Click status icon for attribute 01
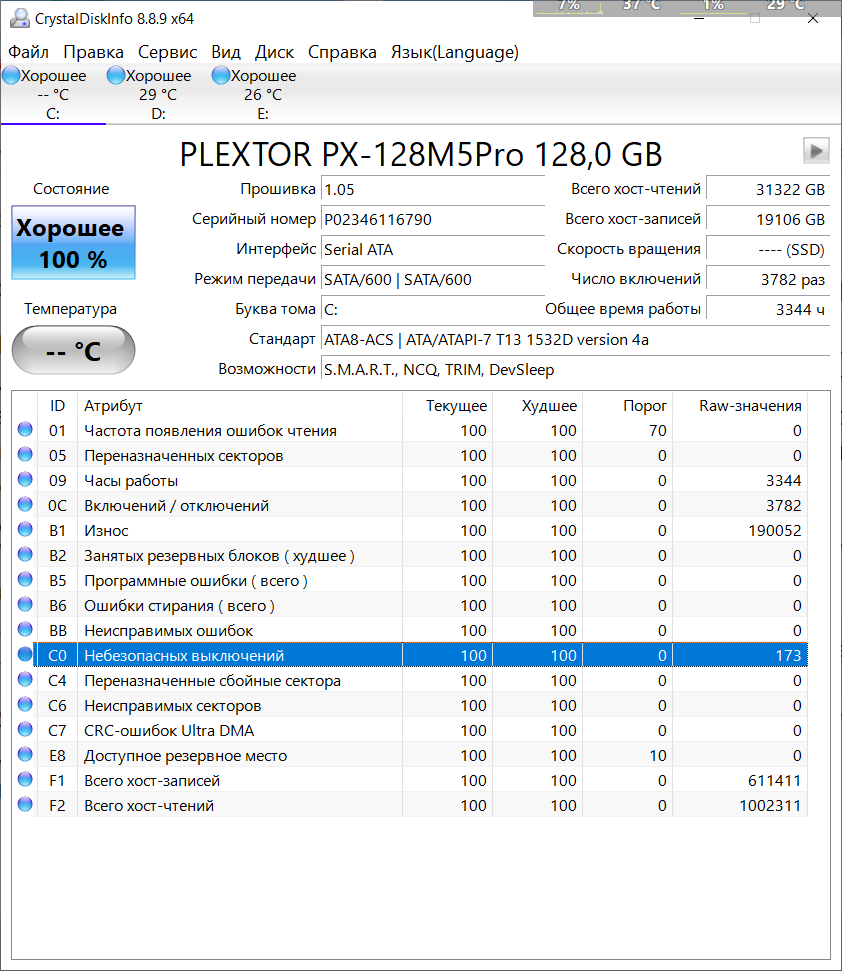842x971 pixels. tap(25, 429)
